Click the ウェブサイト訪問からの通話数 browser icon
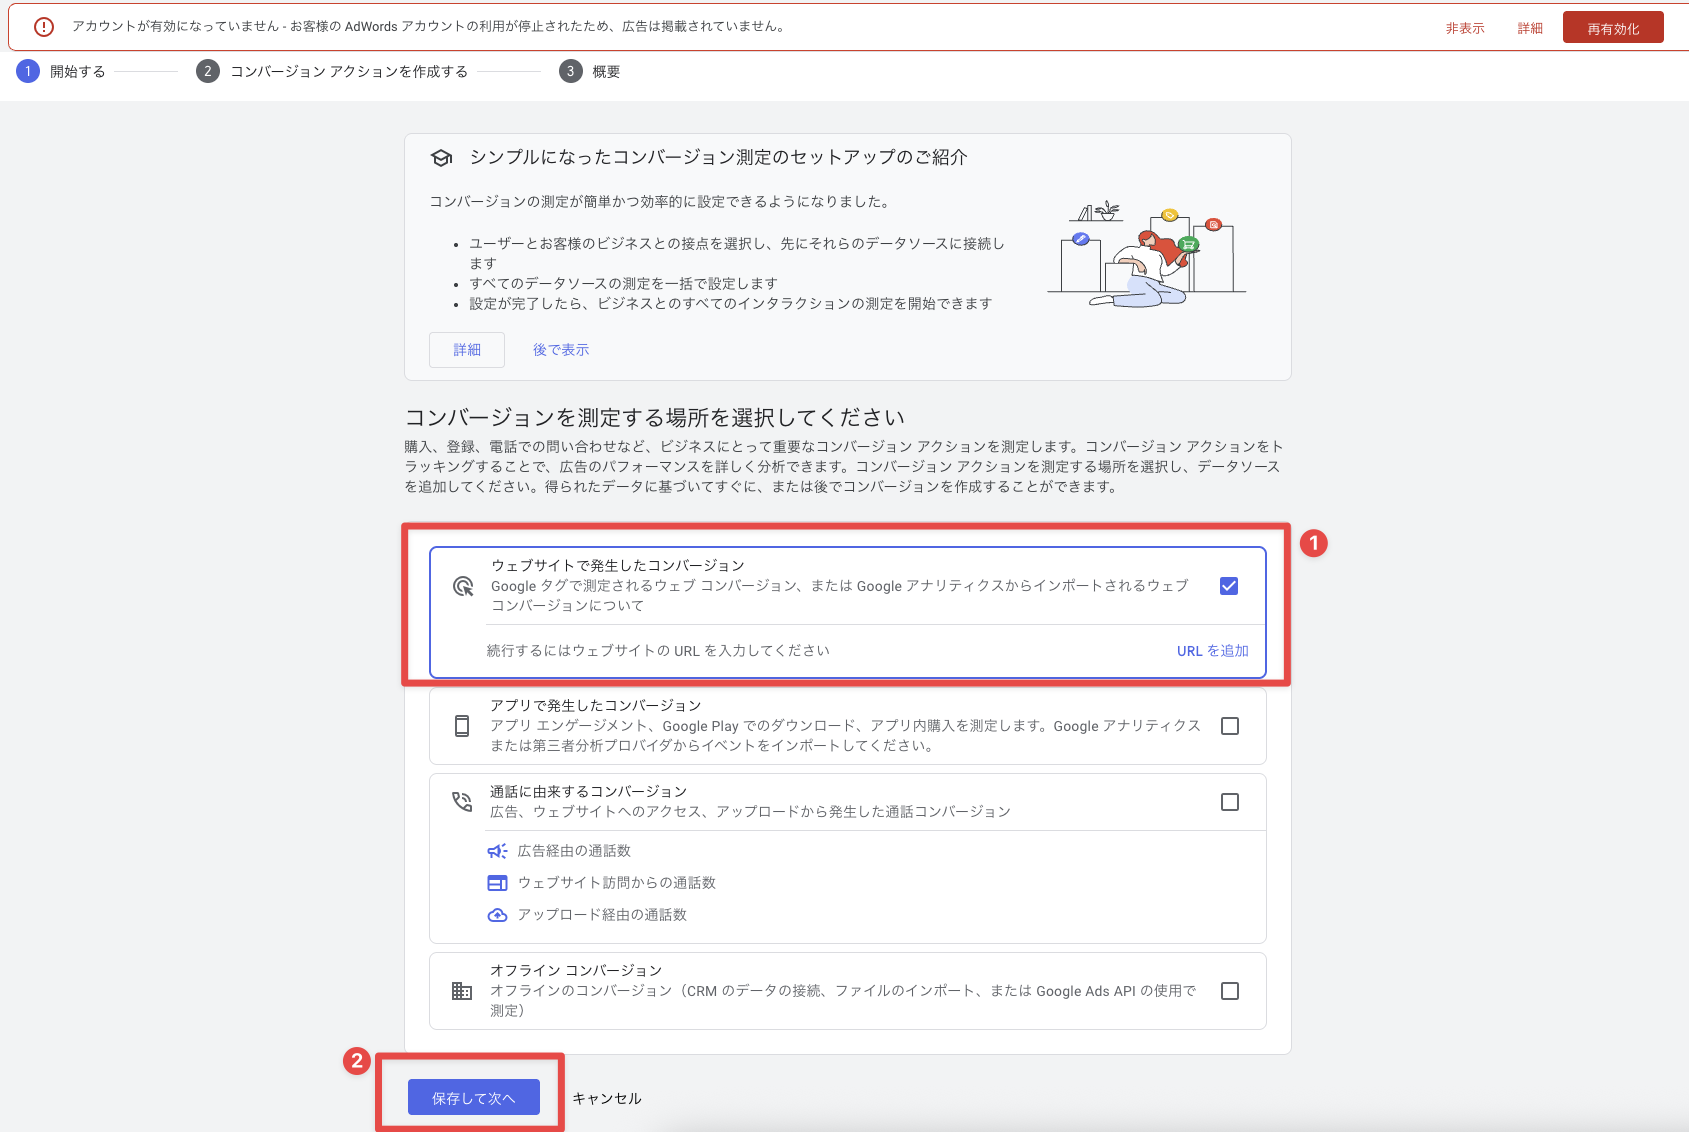The image size is (1689, 1132). click(x=497, y=883)
